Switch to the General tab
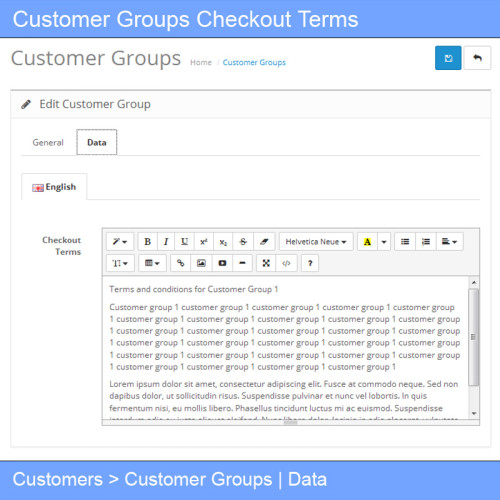500x500 pixels. (48, 143)
